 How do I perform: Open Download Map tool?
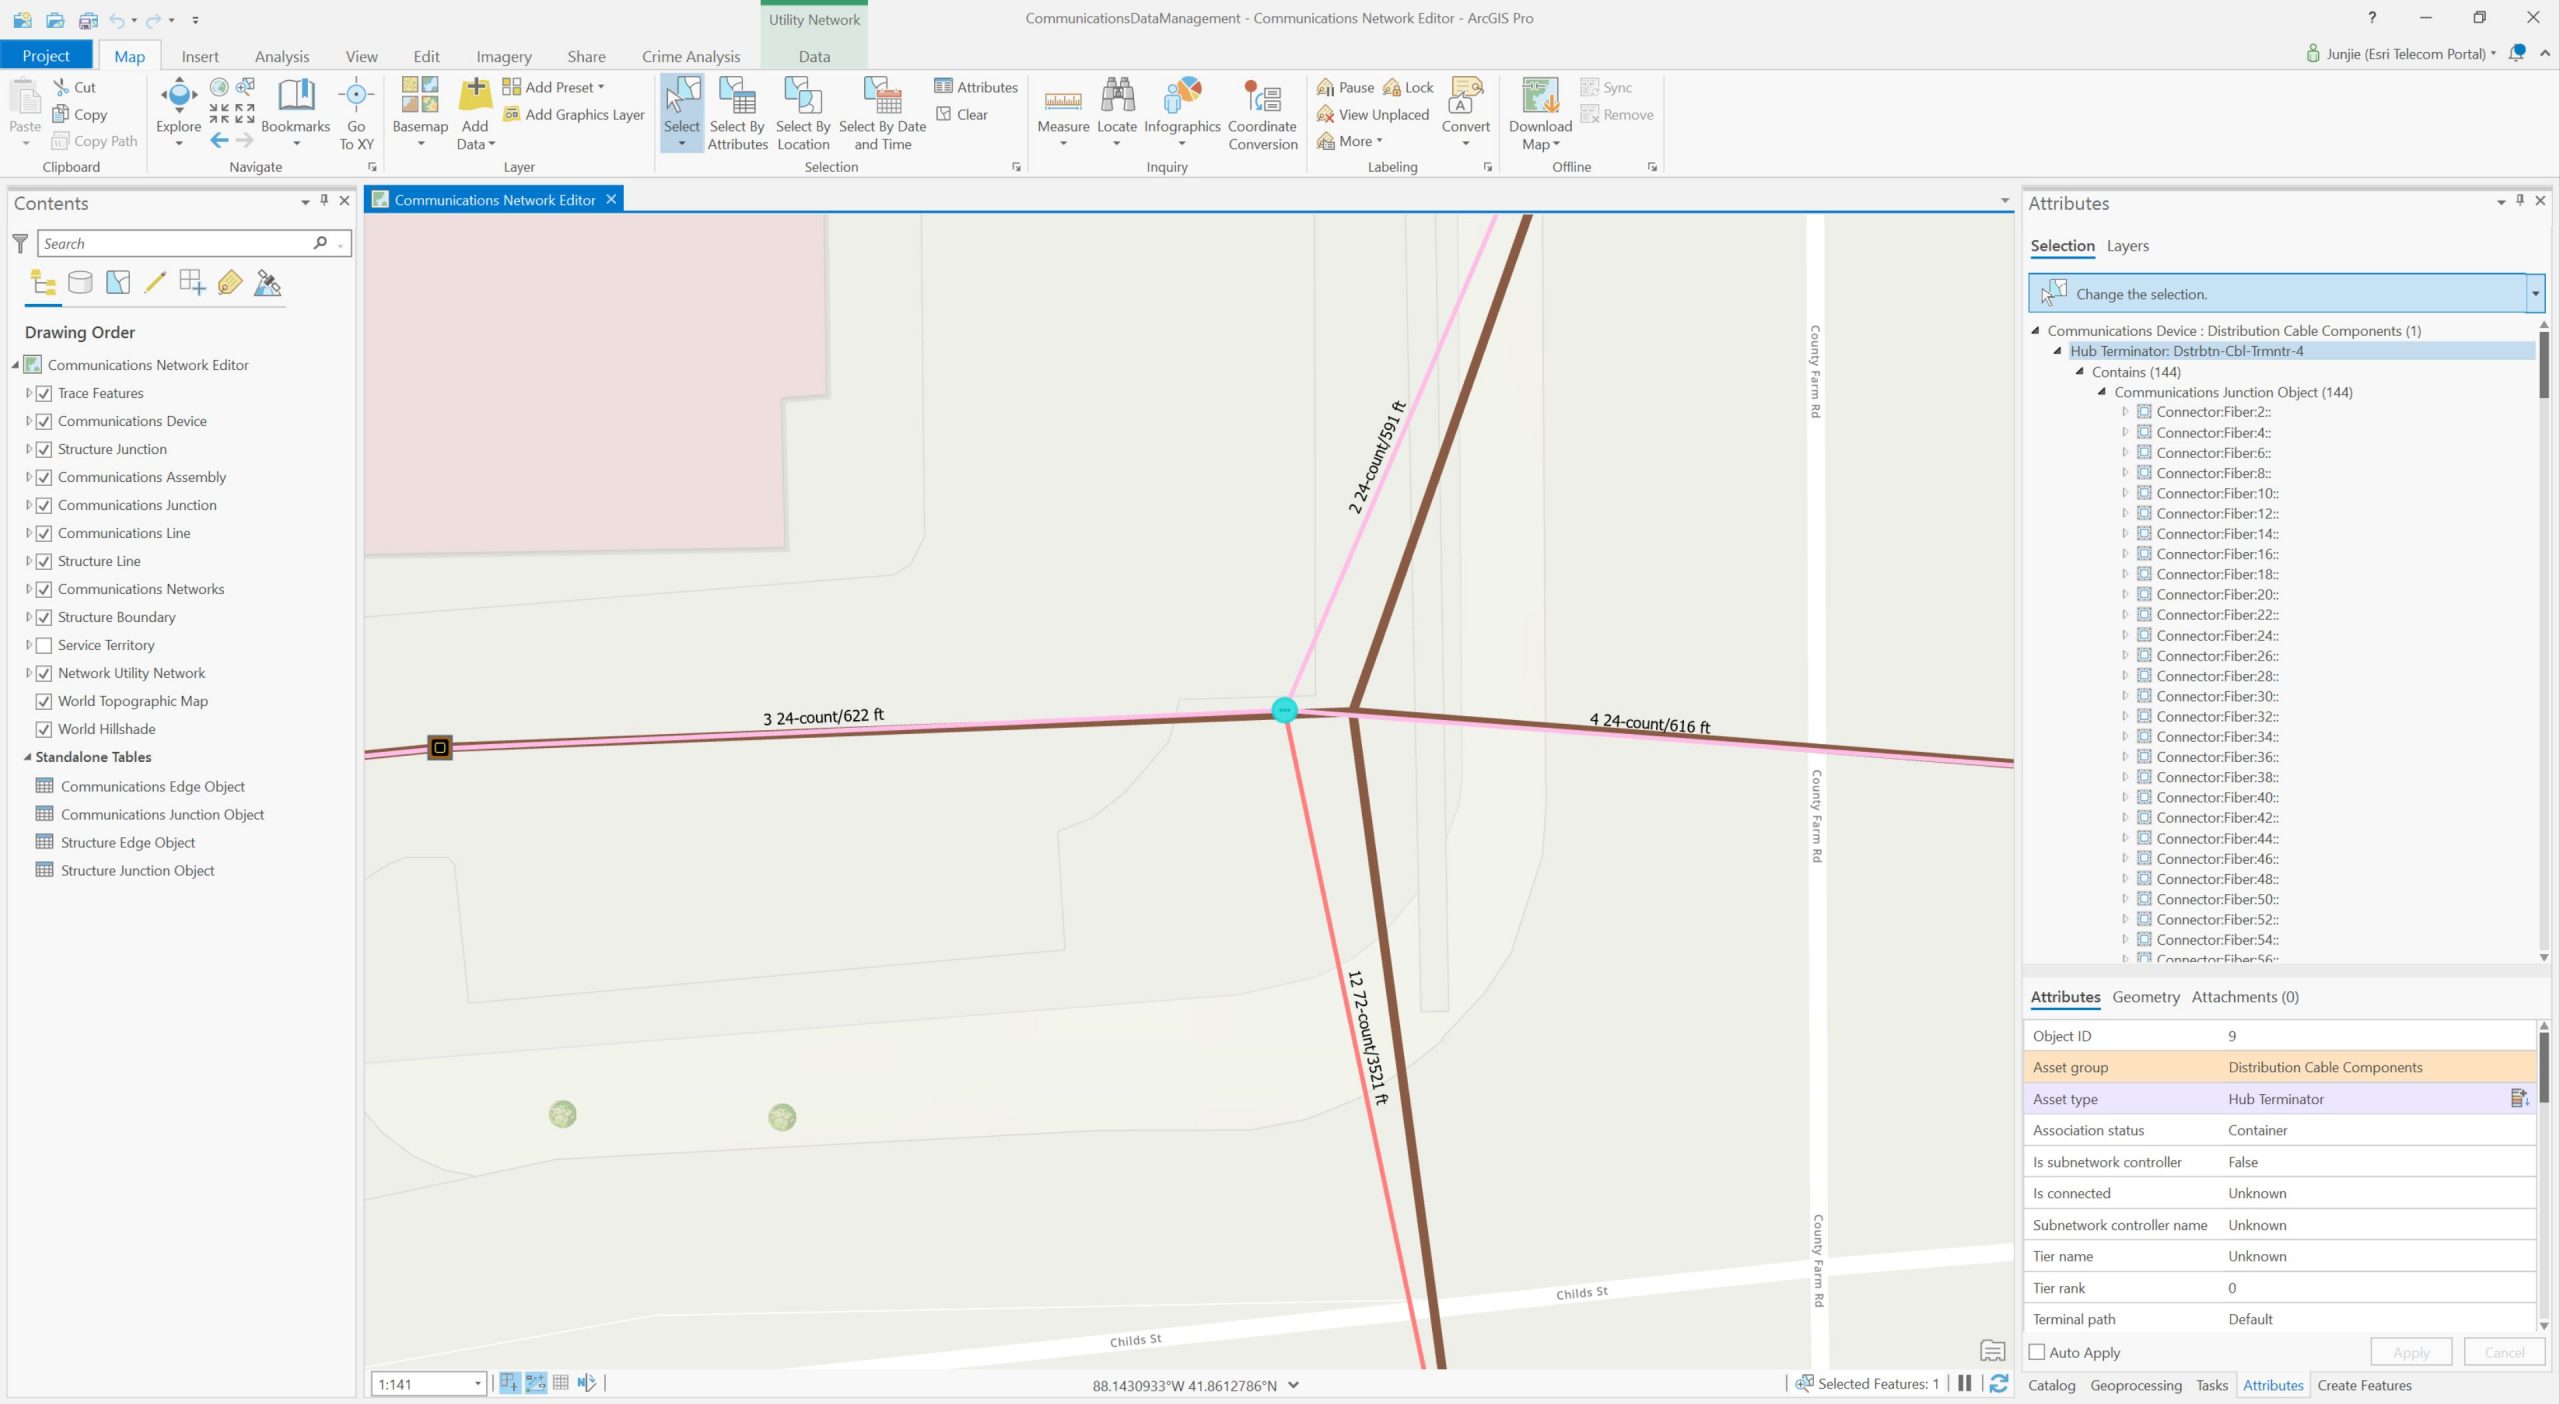[1540, 113]
